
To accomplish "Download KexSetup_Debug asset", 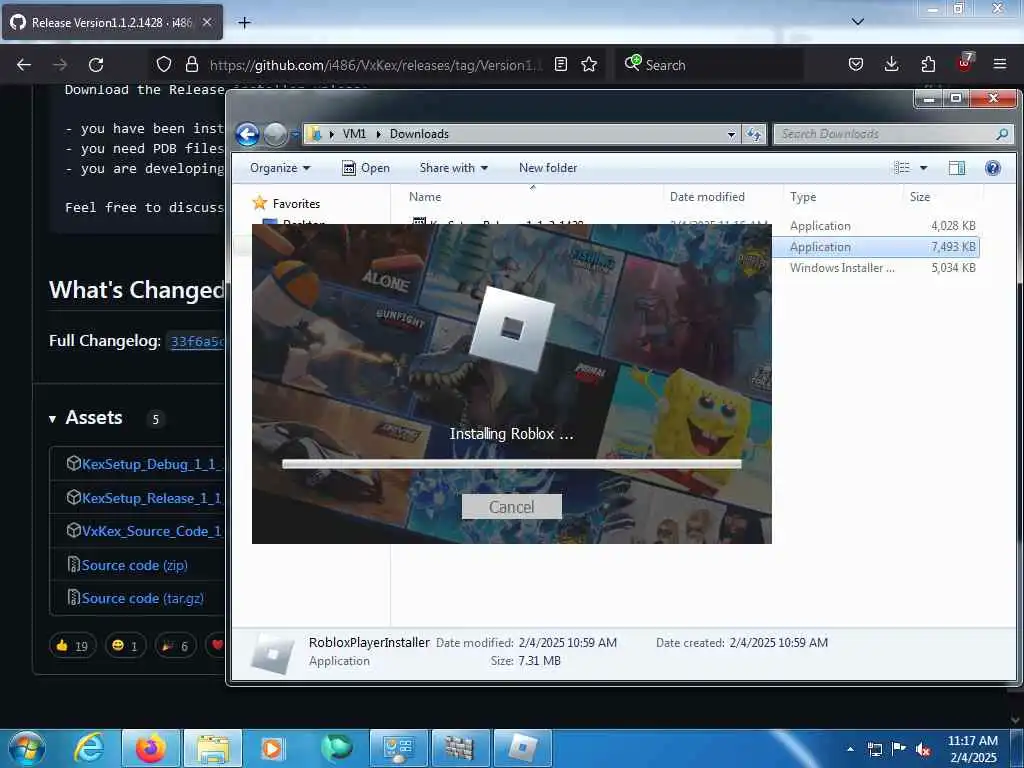I will tap(152, 464).
